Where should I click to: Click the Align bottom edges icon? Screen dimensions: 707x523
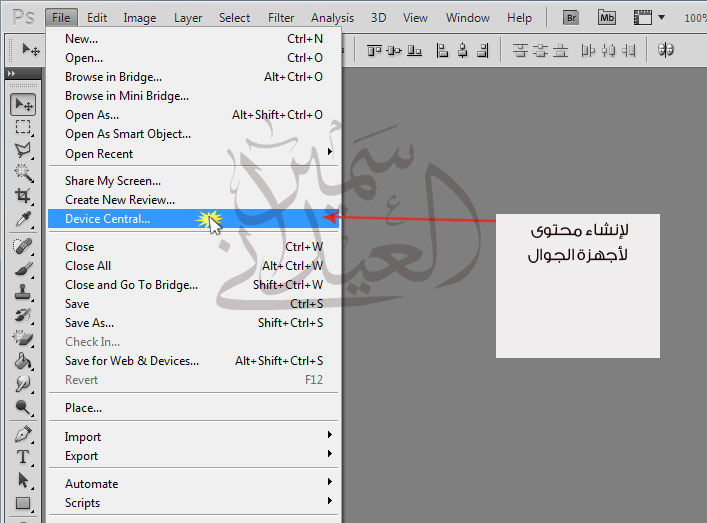click(414, 50)
